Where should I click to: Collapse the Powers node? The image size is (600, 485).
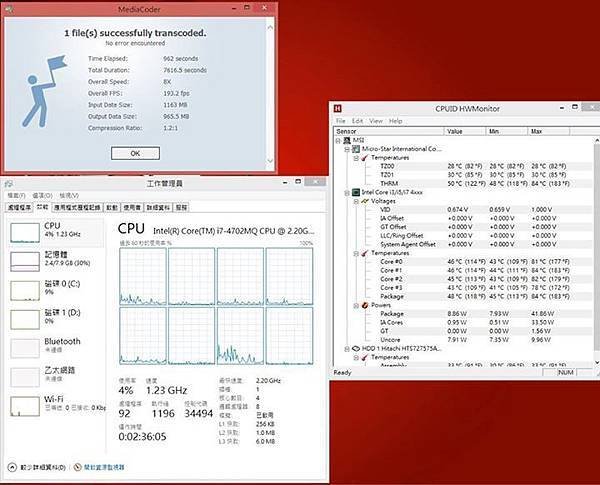coord(356,305)
